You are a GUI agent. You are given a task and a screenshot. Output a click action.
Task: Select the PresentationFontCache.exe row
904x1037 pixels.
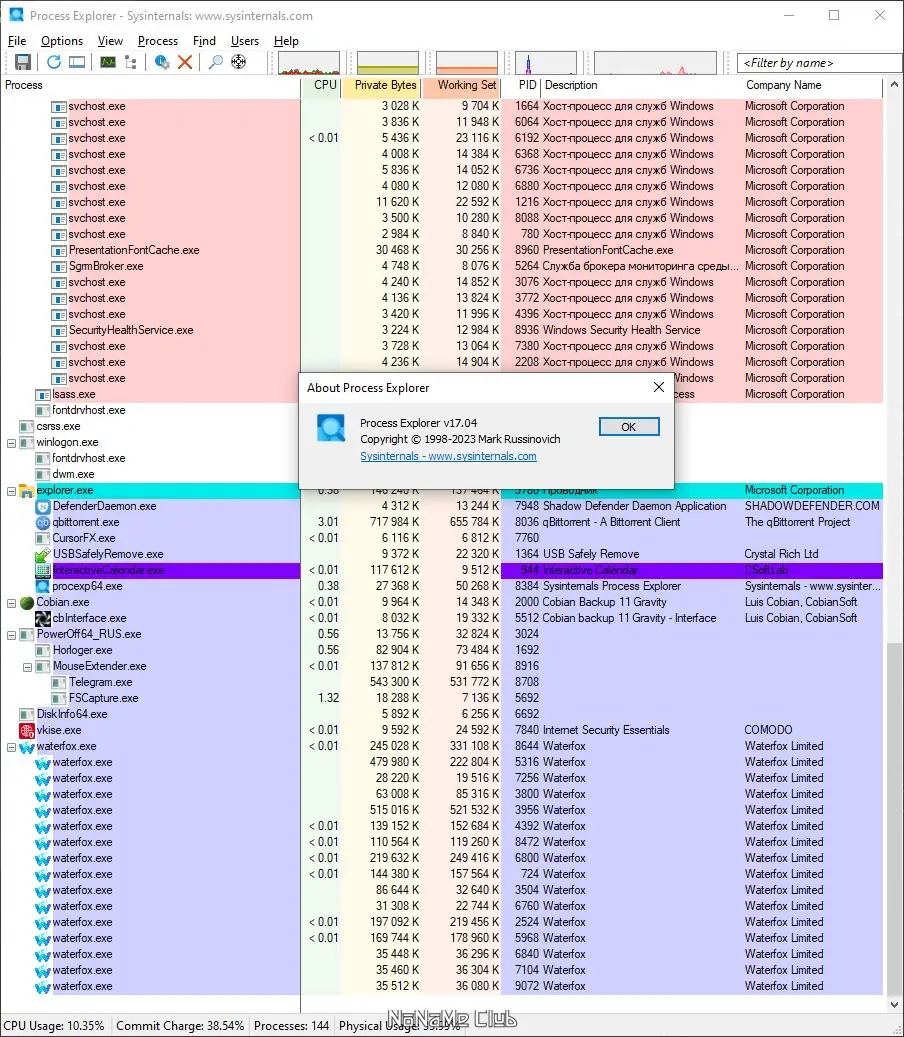442,250
